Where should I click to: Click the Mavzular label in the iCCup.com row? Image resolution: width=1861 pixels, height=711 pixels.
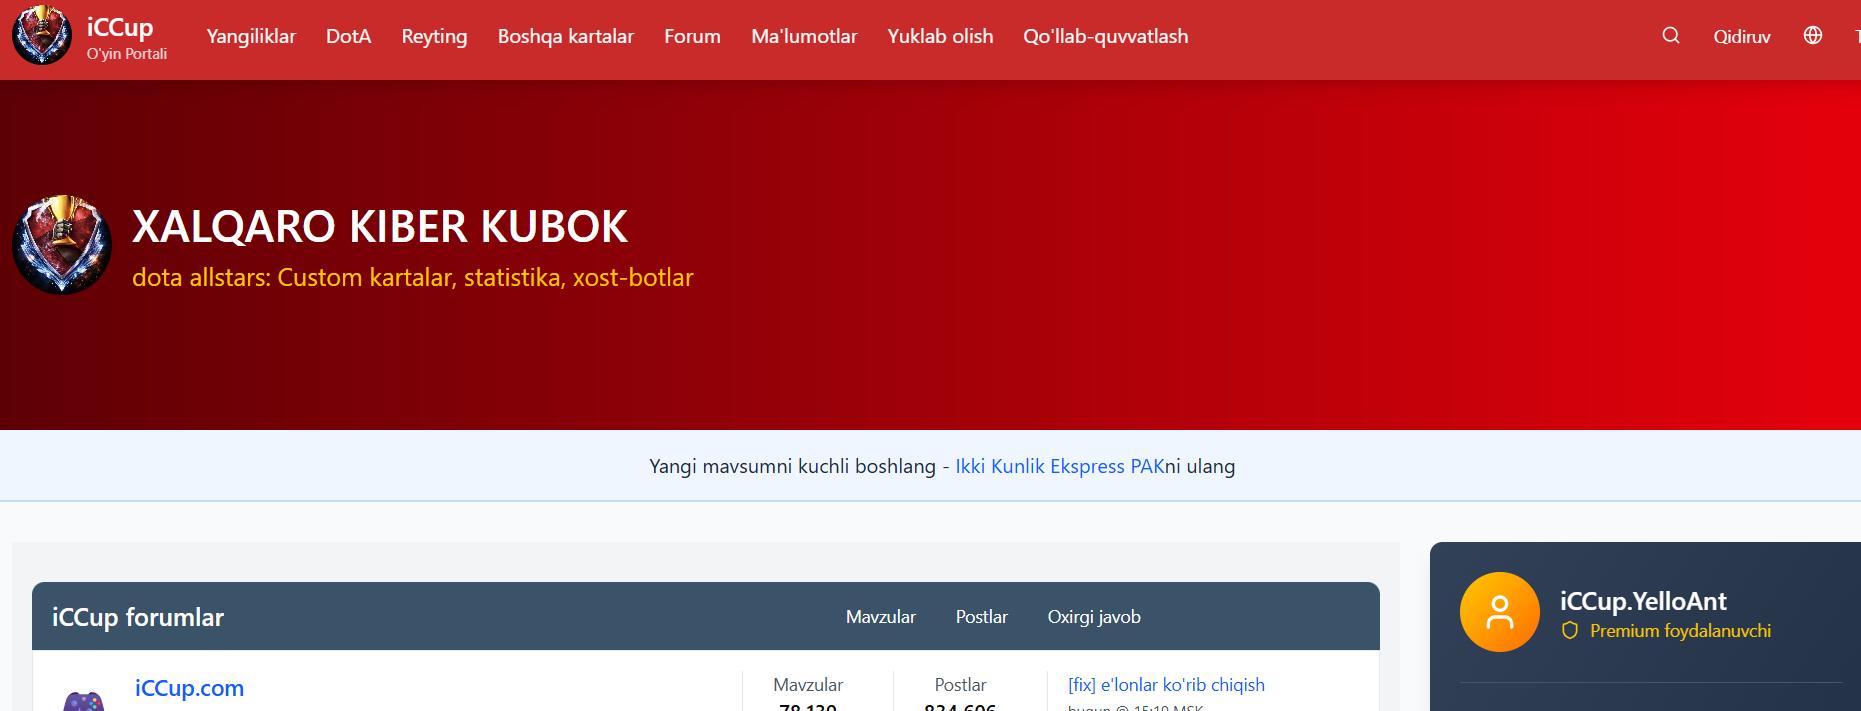[x=808, y=685]
